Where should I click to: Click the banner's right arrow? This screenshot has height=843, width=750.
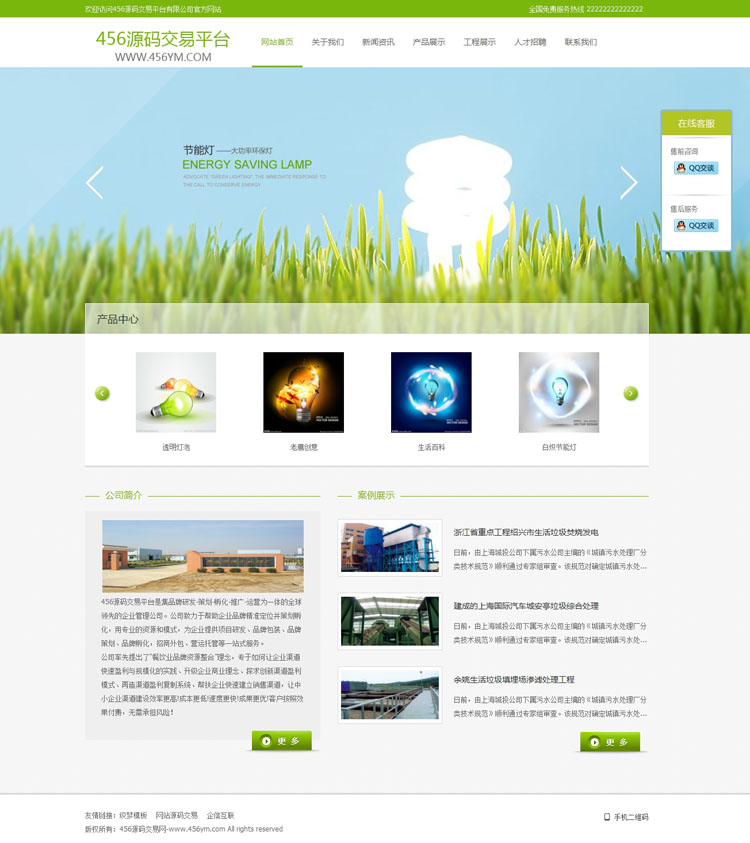pyautogui.click(x=629, y=183)
